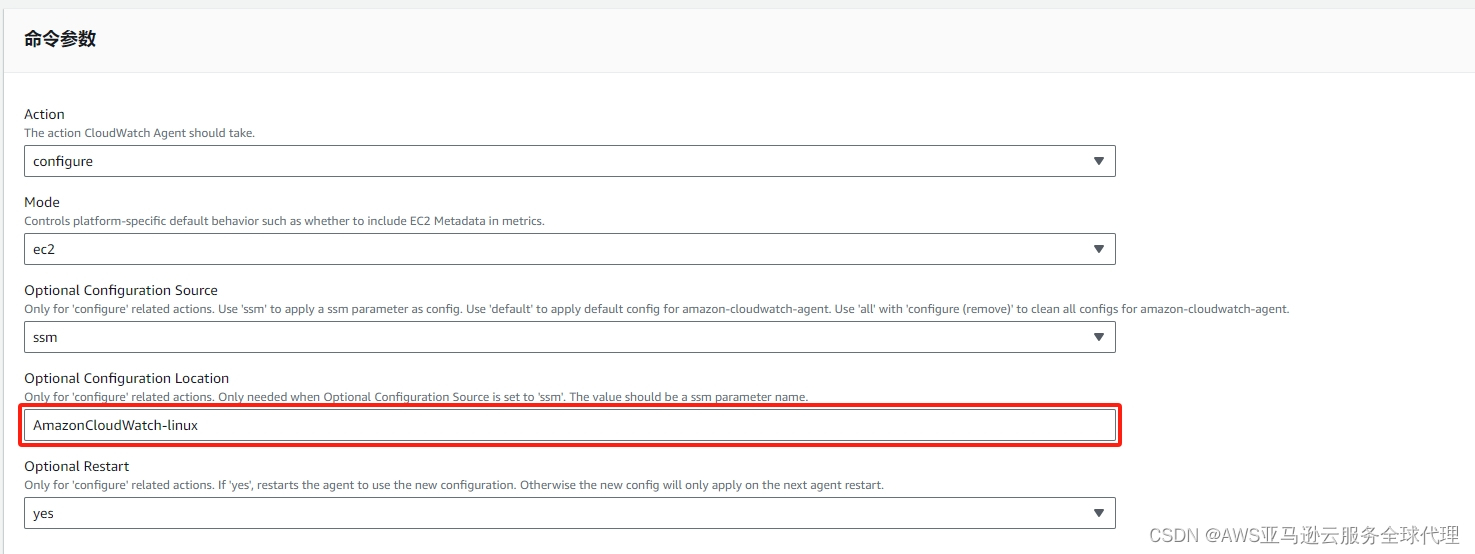The image size is (1475, 554).
Task: Click the AmazonCloudWatch-linux configuration location field
Action: (569, 425)
